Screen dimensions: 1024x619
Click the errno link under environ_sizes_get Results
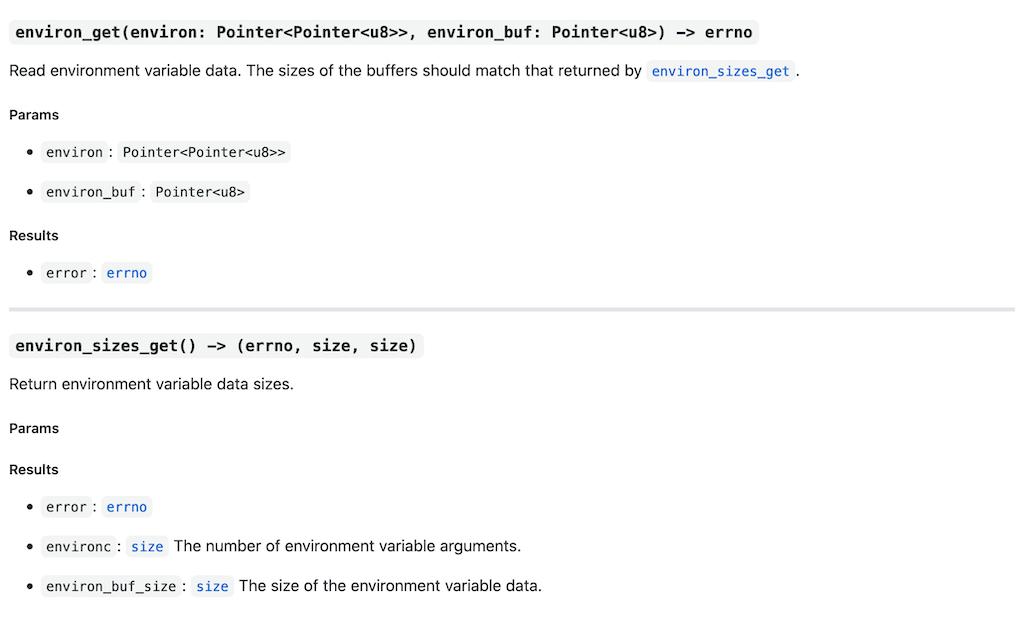click(x=126, y=507)
